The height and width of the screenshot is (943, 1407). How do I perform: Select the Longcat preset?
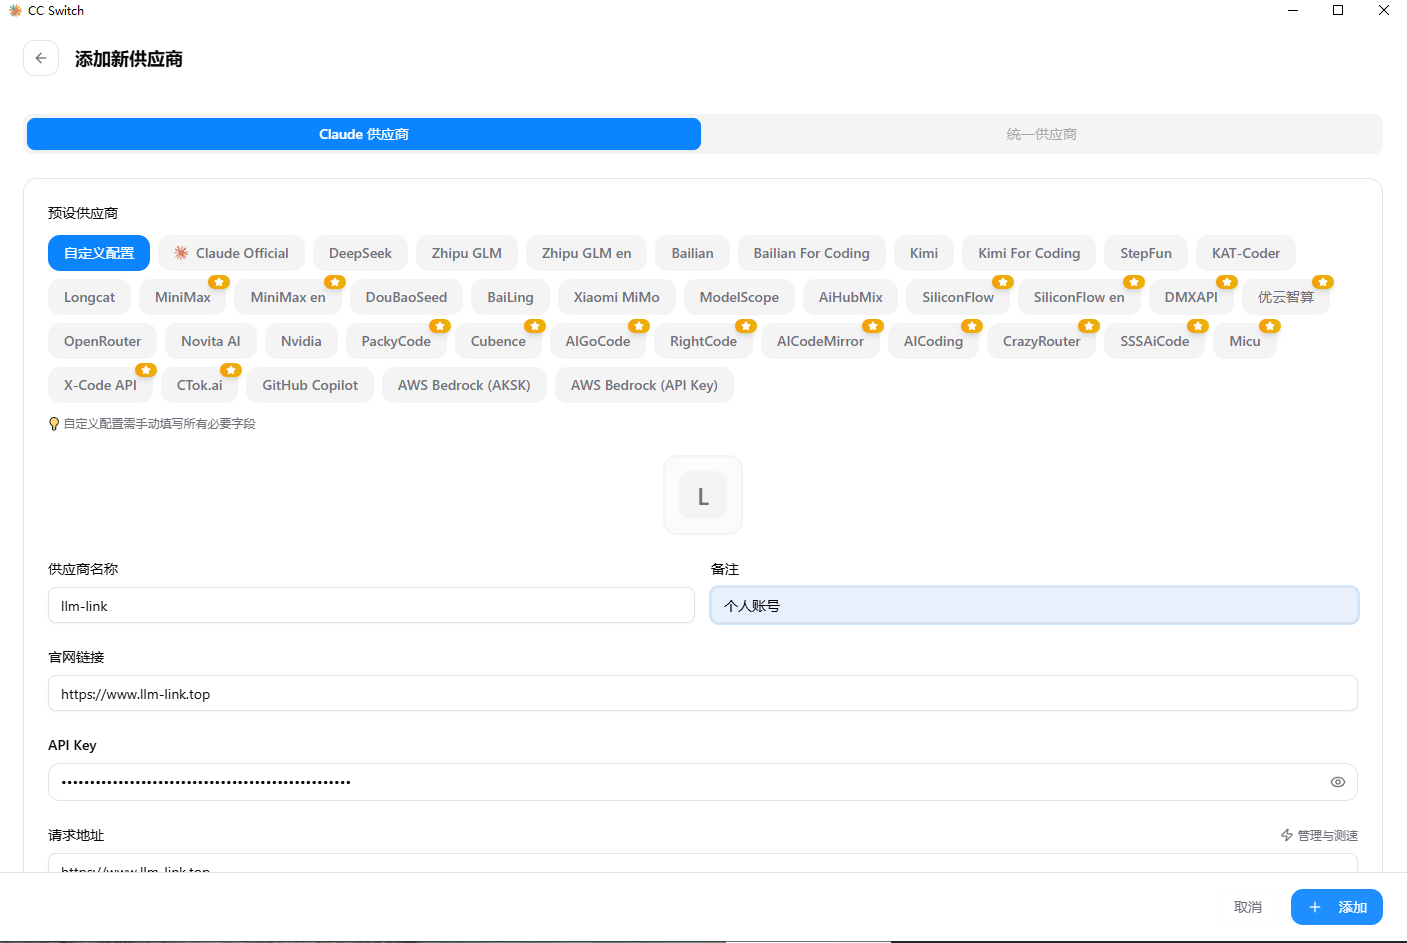coord(89,297)
